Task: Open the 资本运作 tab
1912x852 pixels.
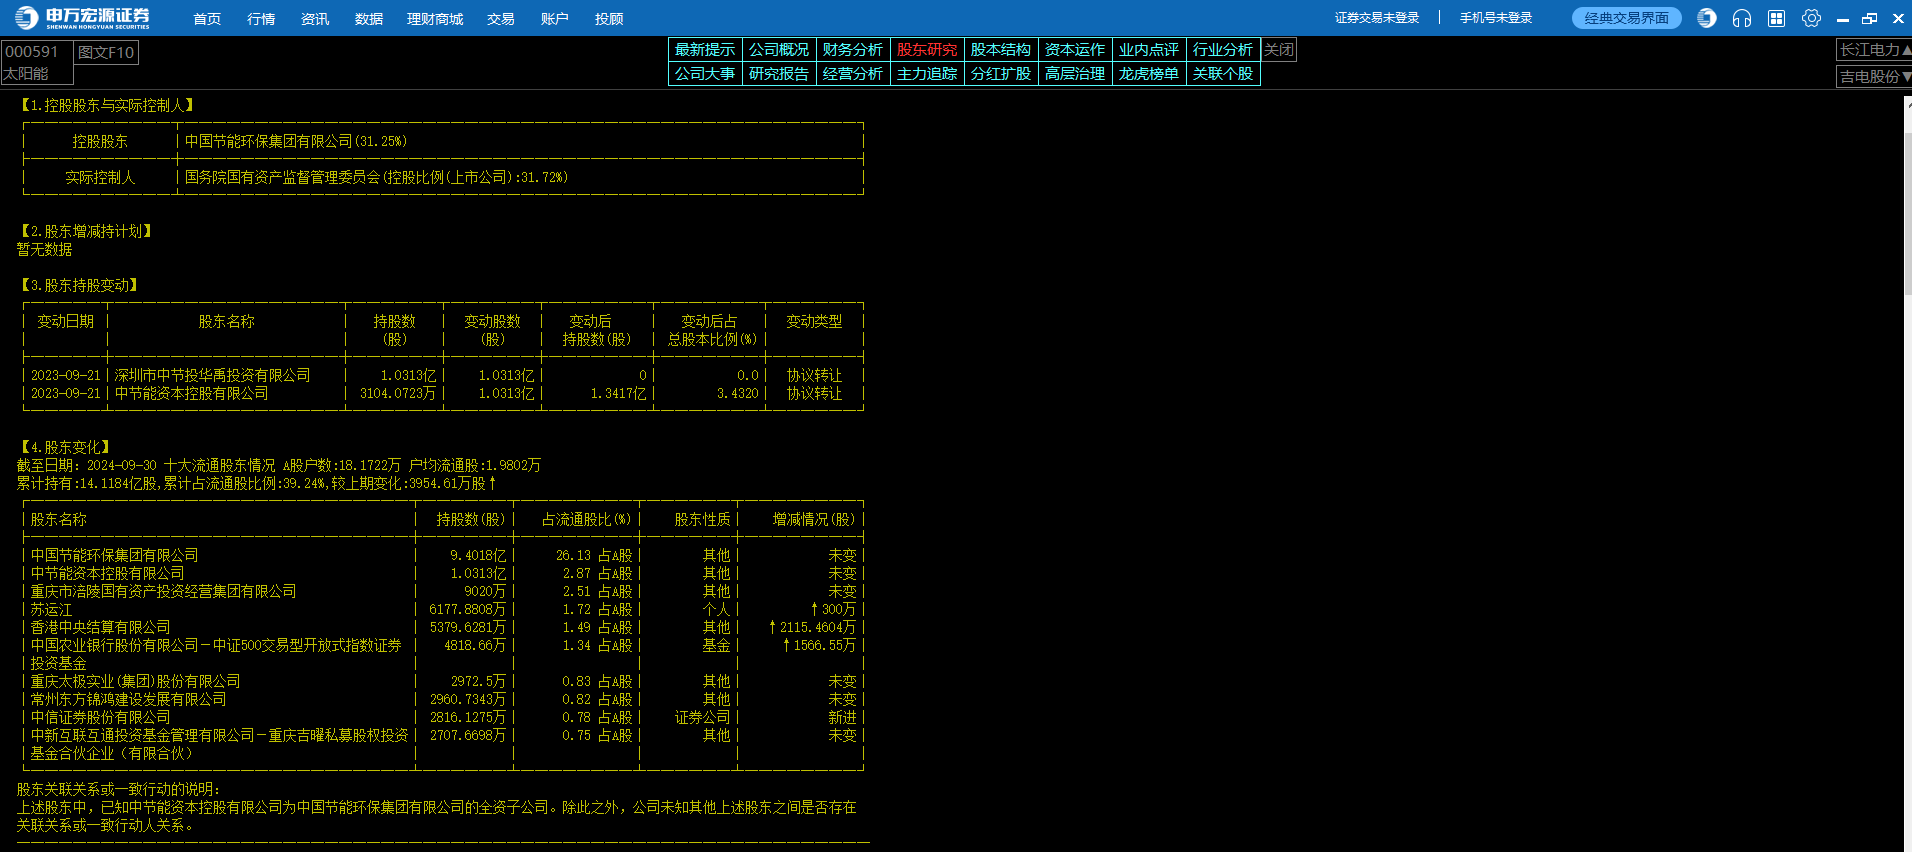Action: click(x=1075, y=49)
